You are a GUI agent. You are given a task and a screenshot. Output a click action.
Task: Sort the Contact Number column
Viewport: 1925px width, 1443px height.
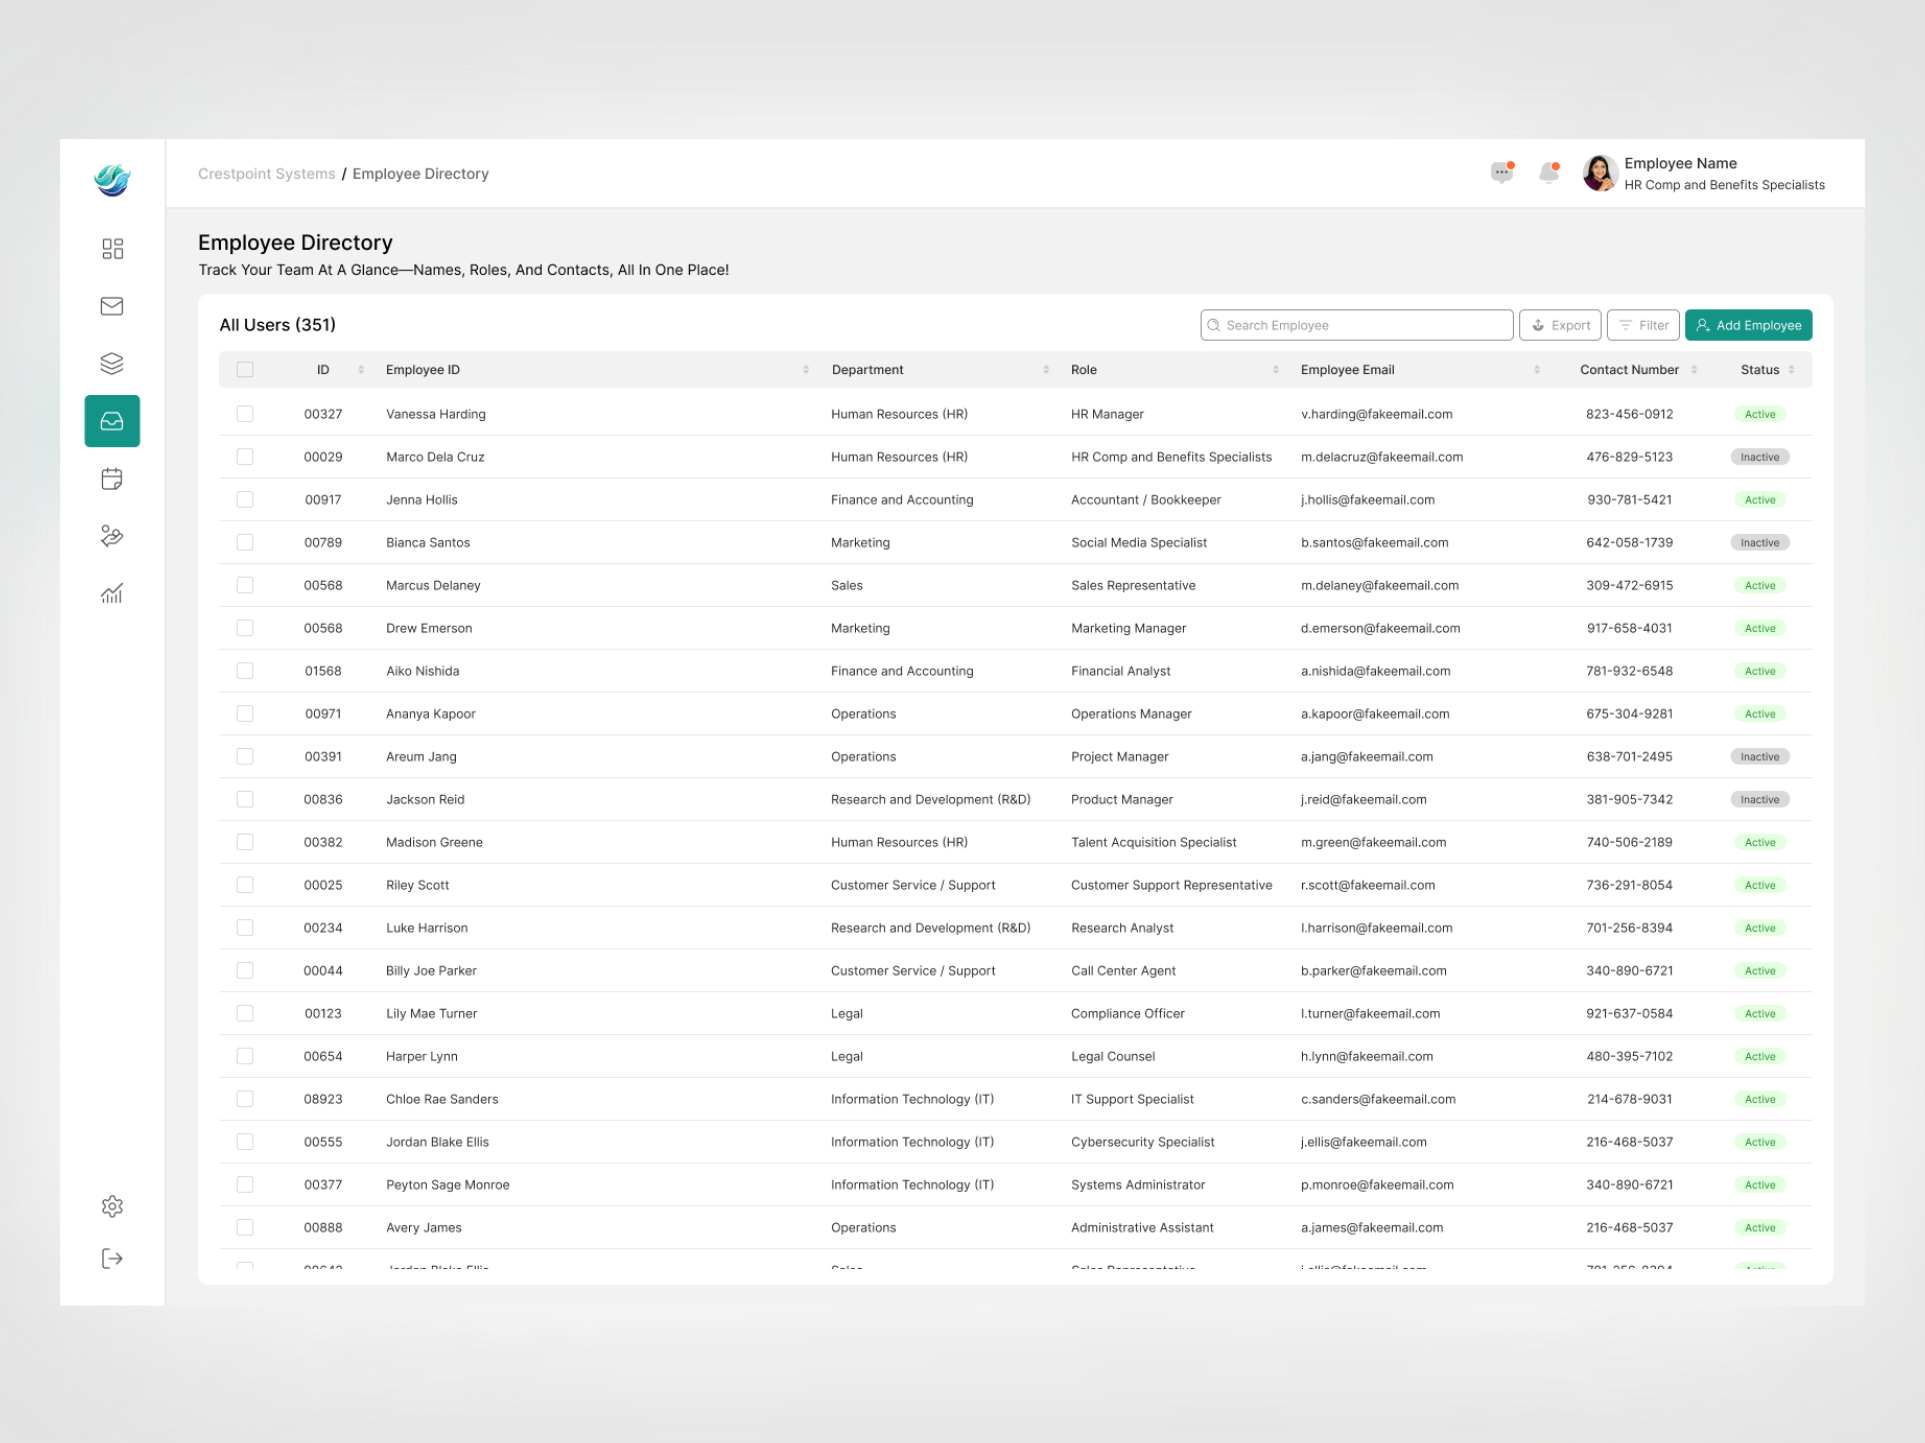pos(1694,369)
